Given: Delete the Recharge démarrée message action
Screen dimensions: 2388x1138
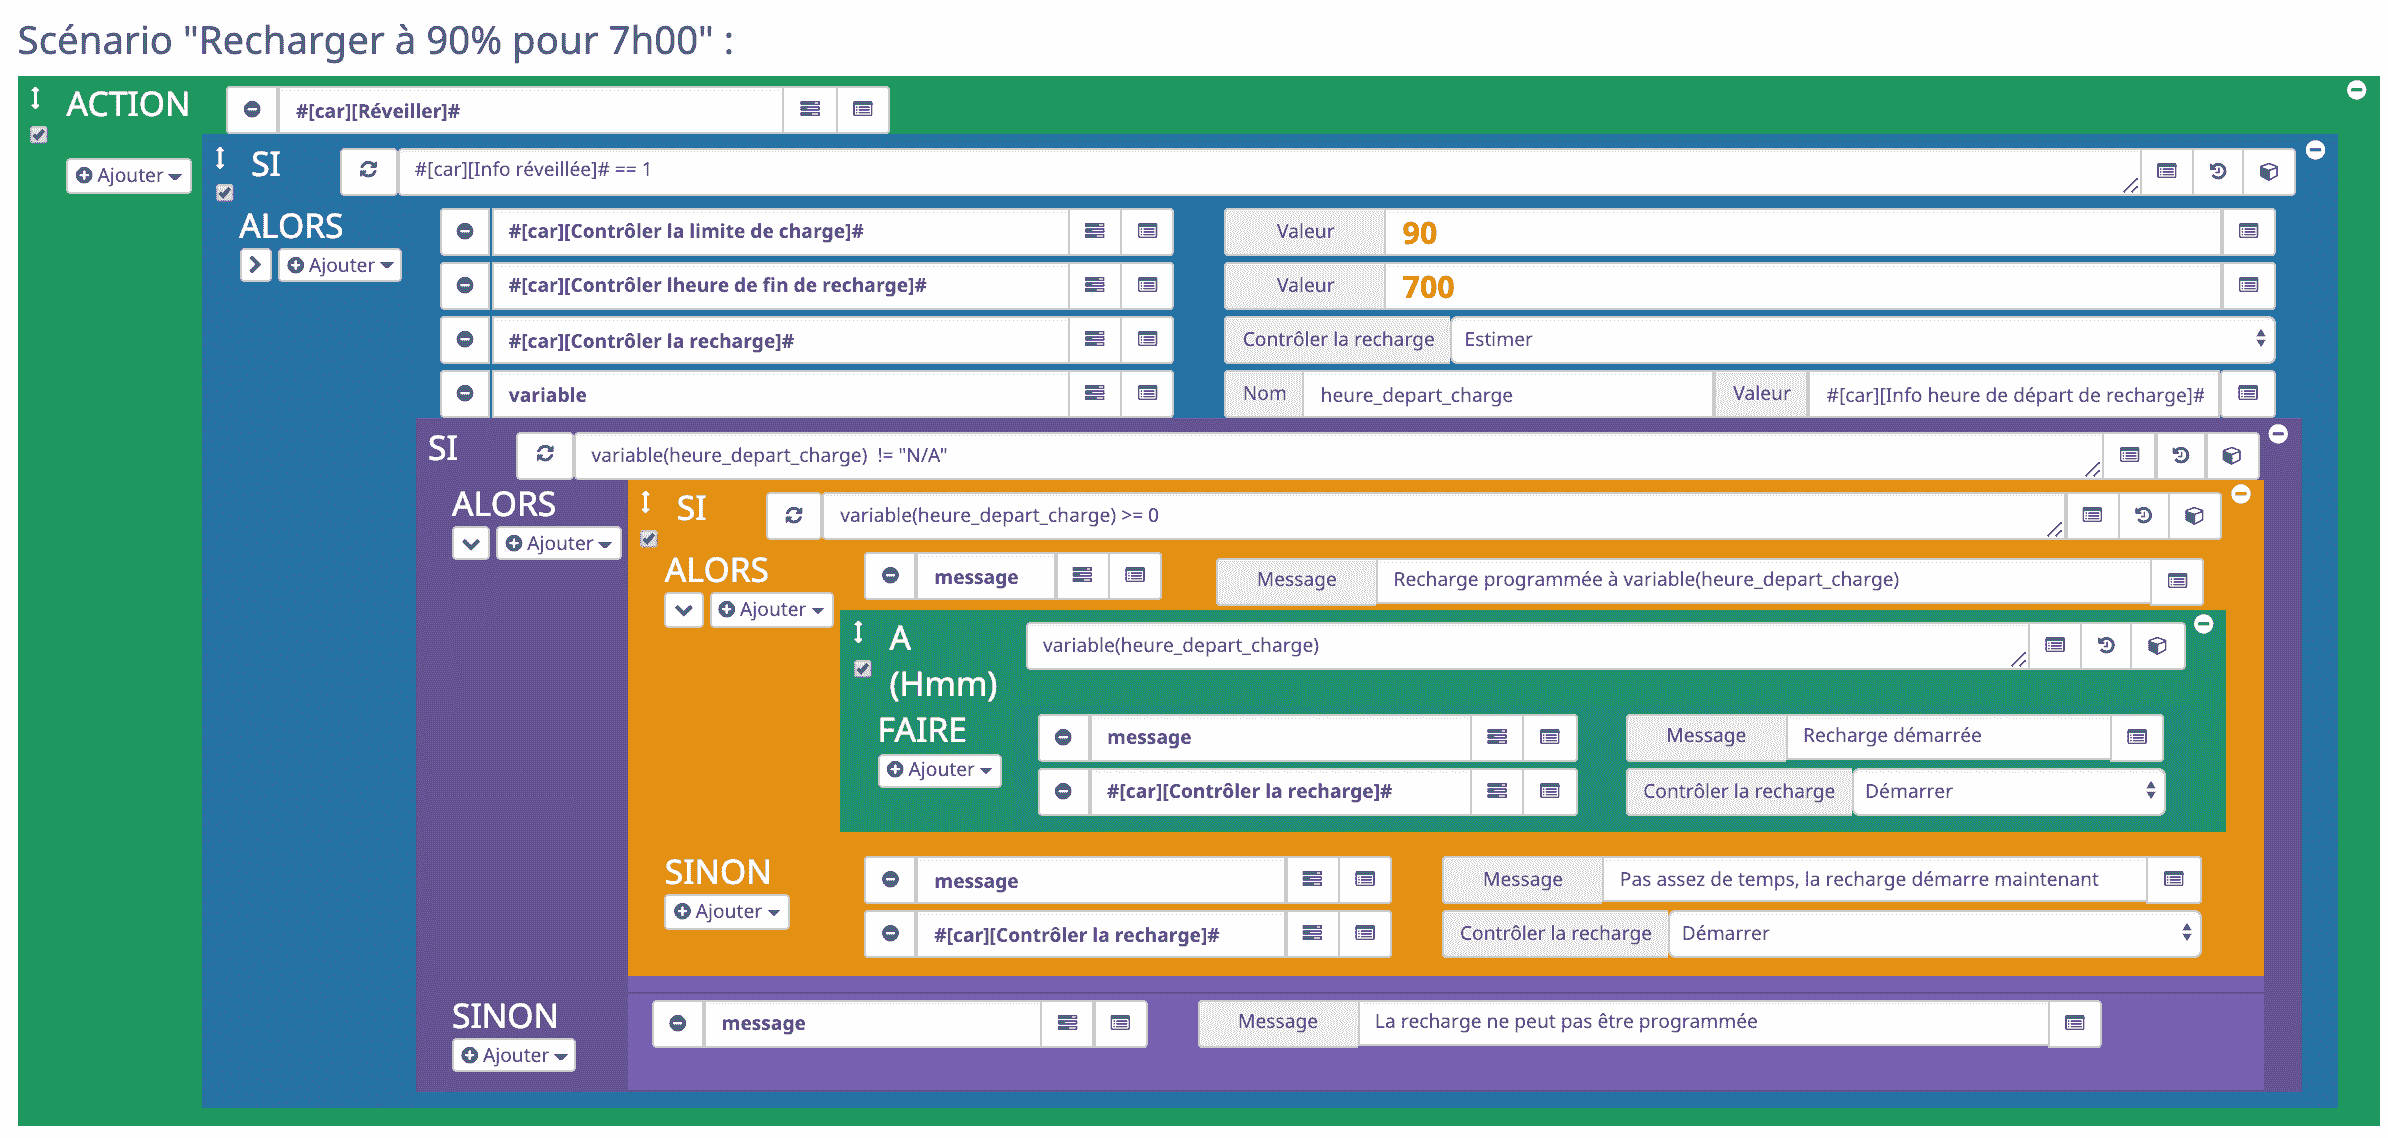Looking at the screenshot, I should tap(1063, 737).
